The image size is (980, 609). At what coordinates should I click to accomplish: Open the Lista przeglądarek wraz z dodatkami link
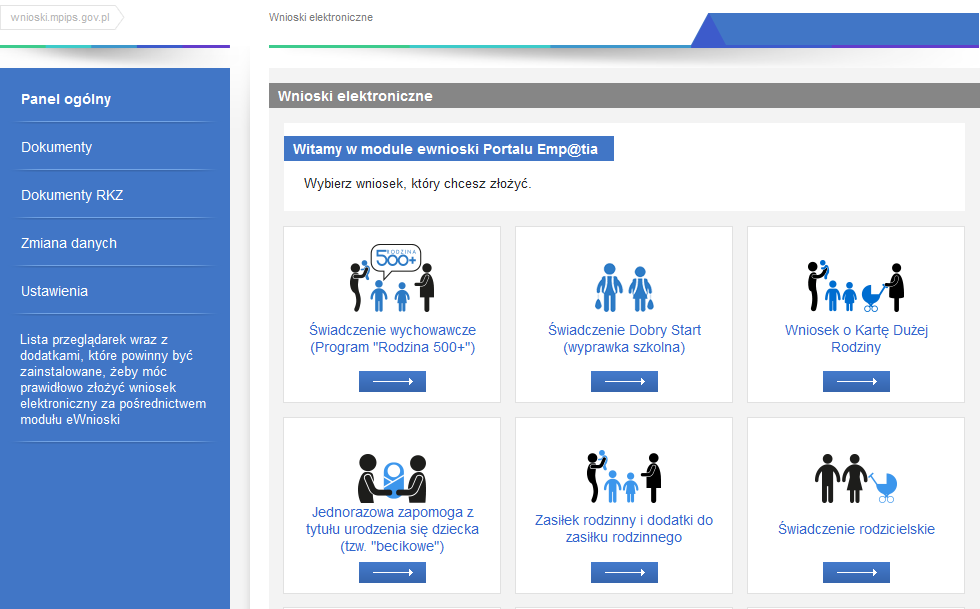point(113,380)
